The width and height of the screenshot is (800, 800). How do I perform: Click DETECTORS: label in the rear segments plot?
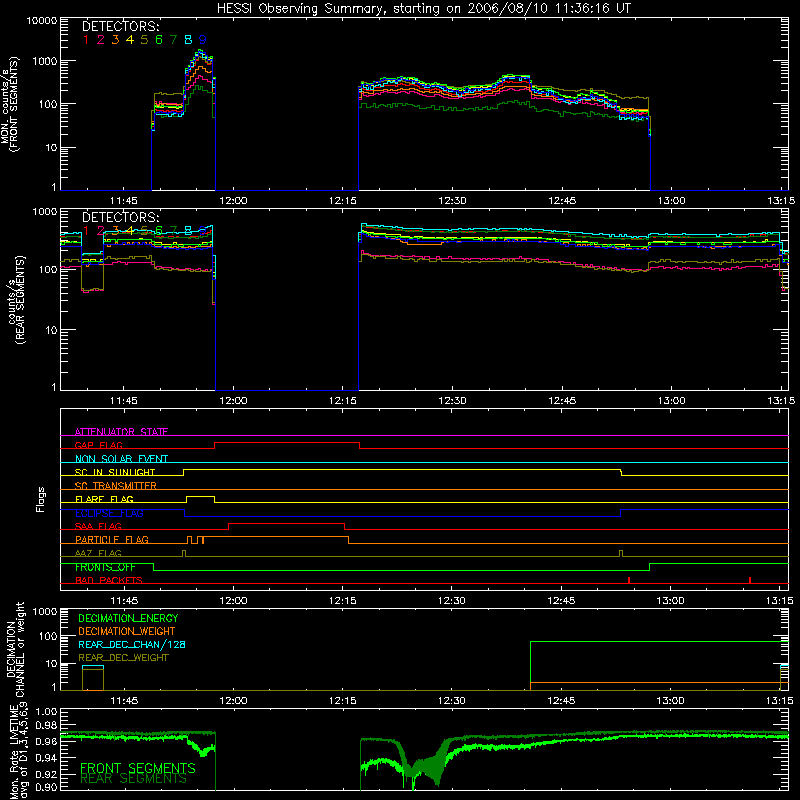pyautogui.click(x=121, y=218)
